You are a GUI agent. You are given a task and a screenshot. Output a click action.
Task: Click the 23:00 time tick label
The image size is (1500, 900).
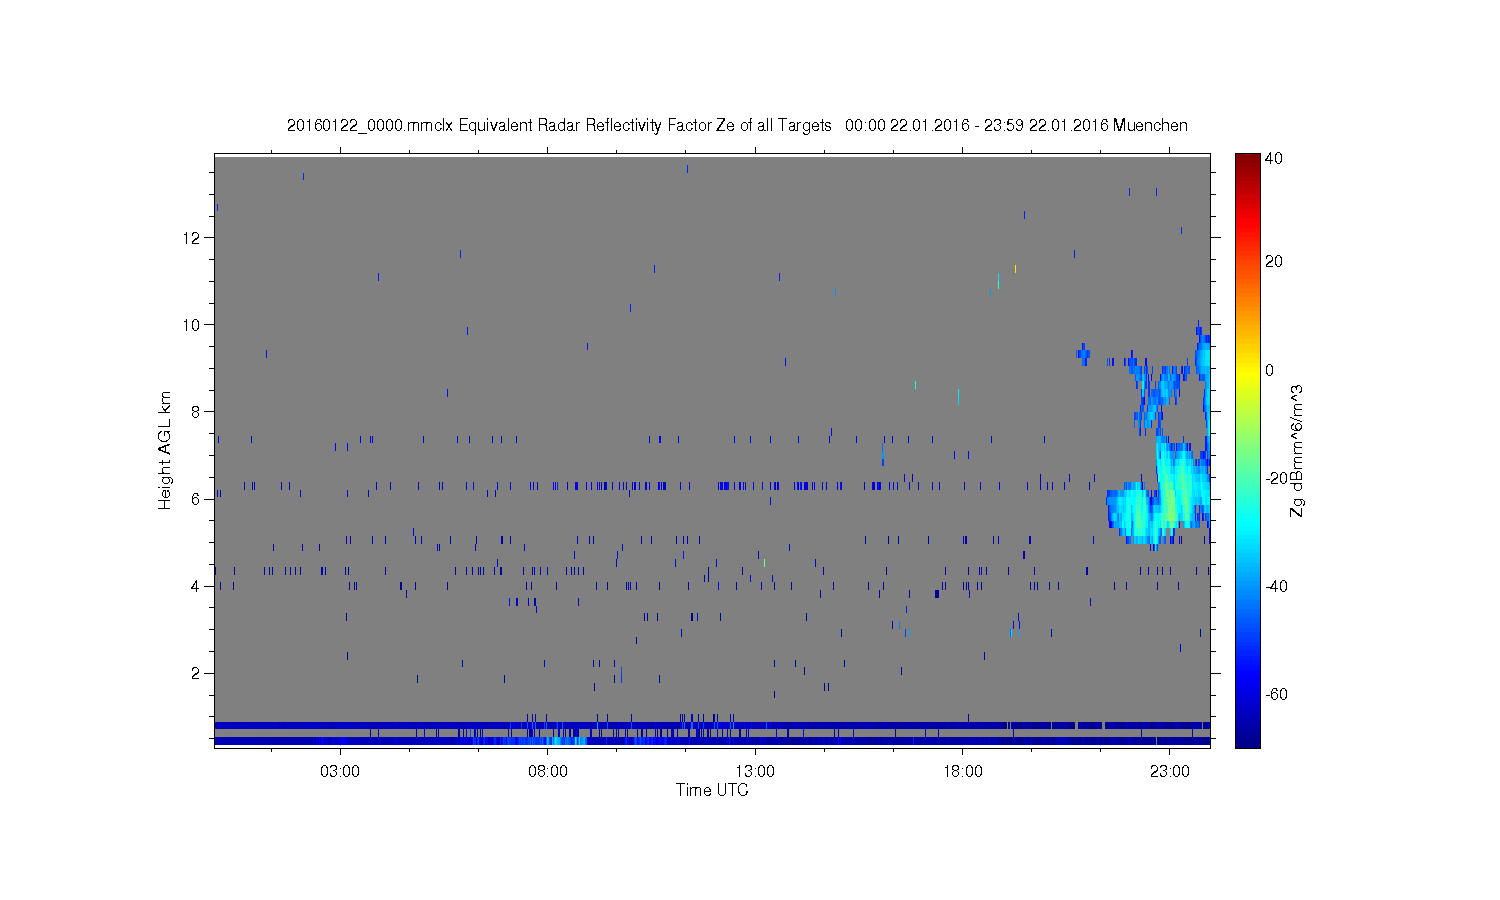[x=1170, y=771]
